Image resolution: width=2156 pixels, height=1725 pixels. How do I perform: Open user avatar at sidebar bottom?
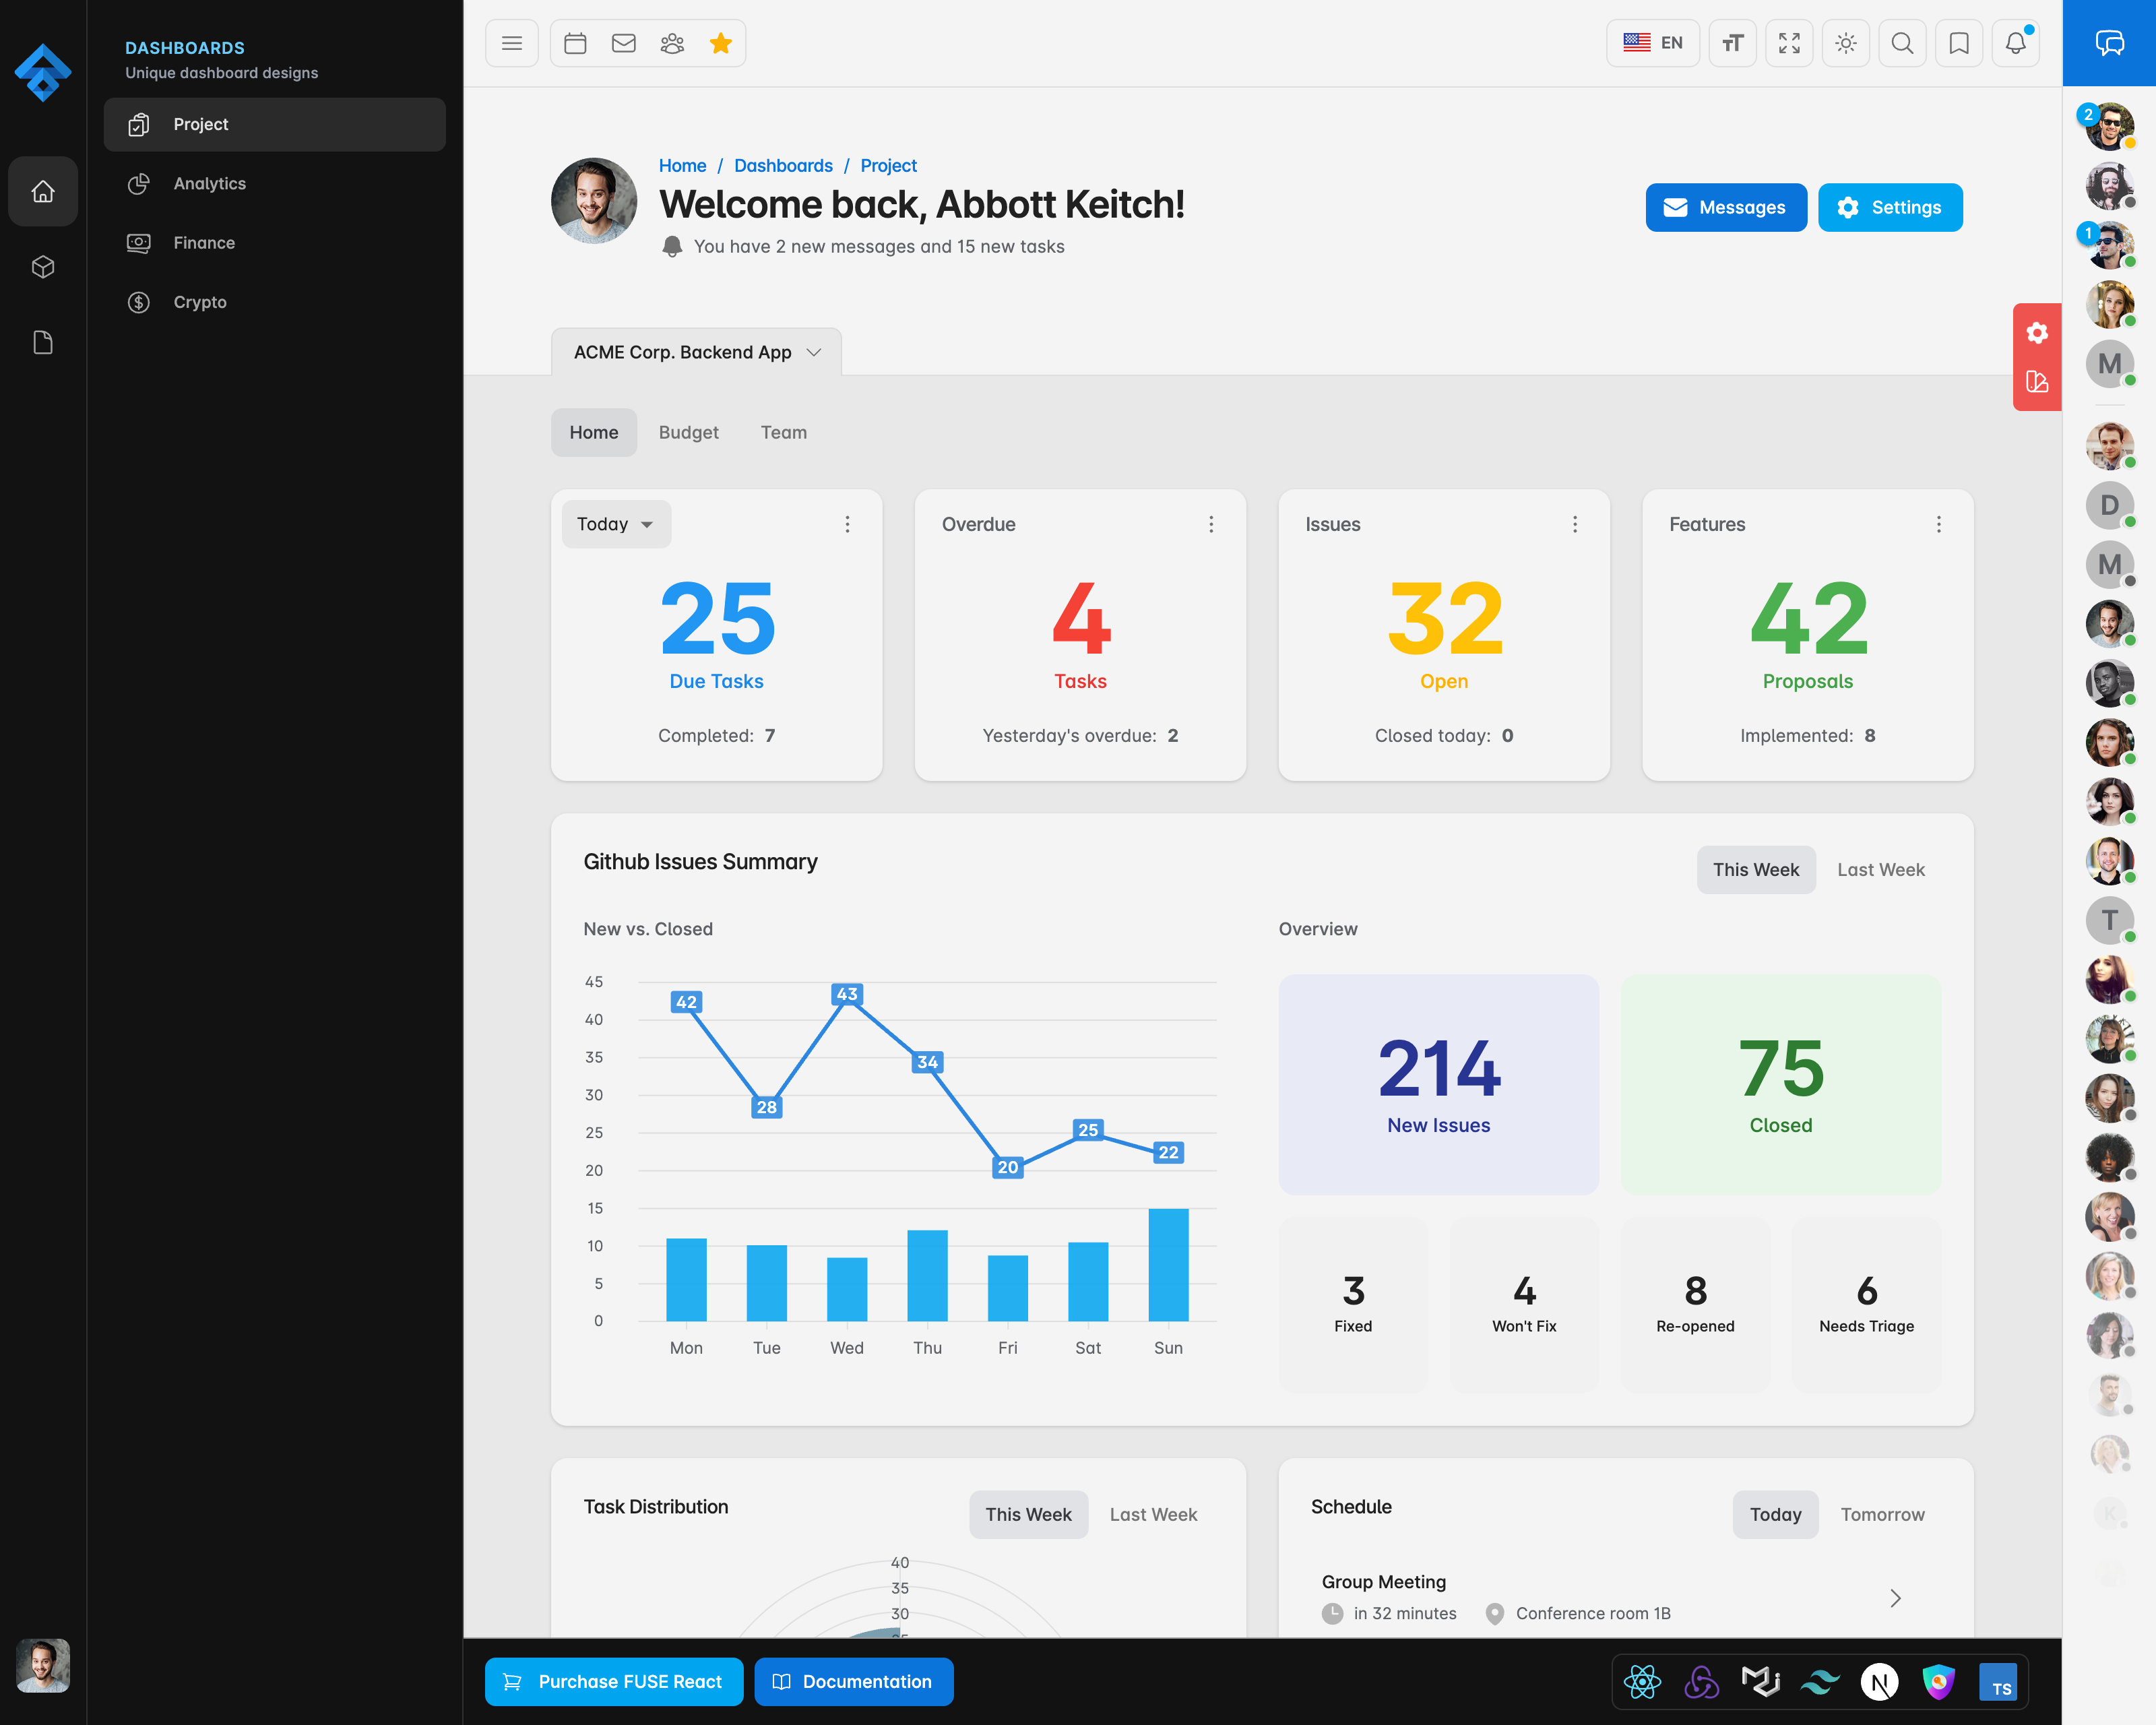43,1665
